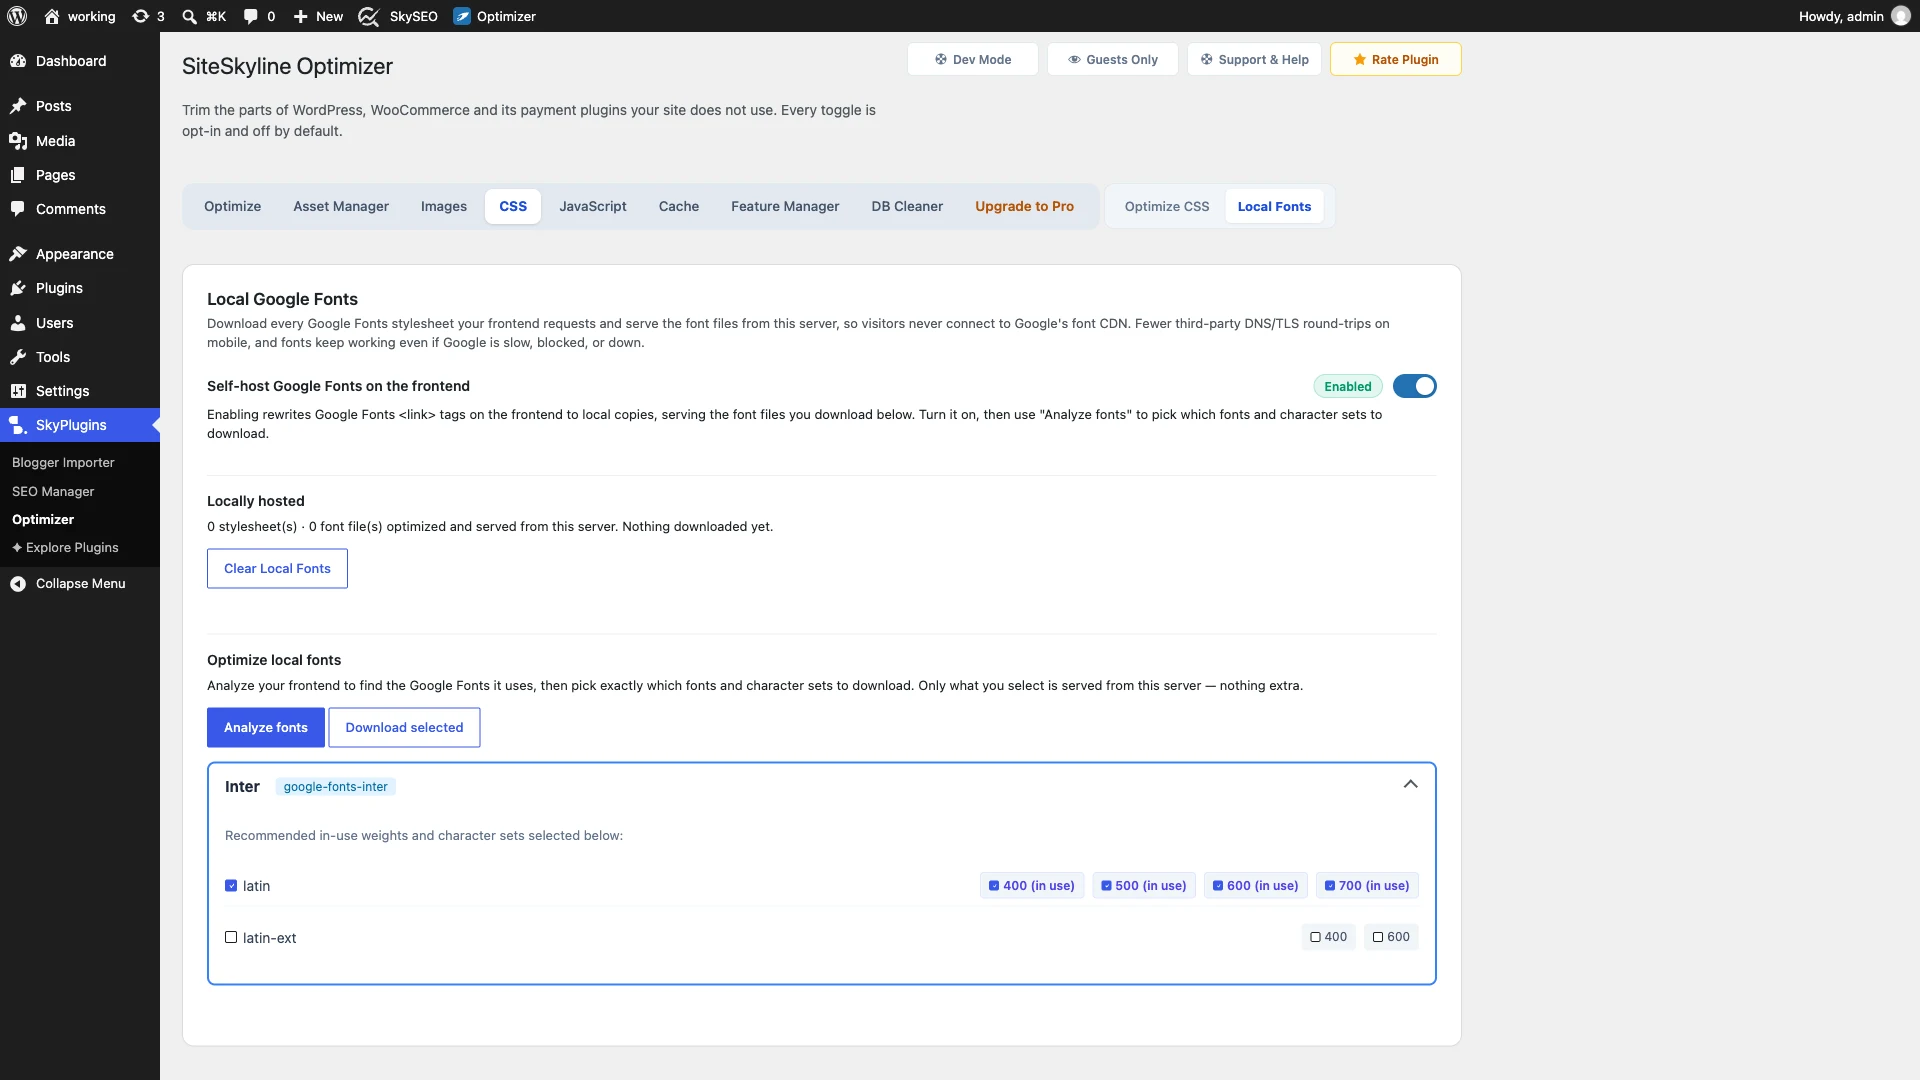
Task: Disable the self-host Google Fonts toggle
Action: pyautogui.click(x=1415, y=386)
